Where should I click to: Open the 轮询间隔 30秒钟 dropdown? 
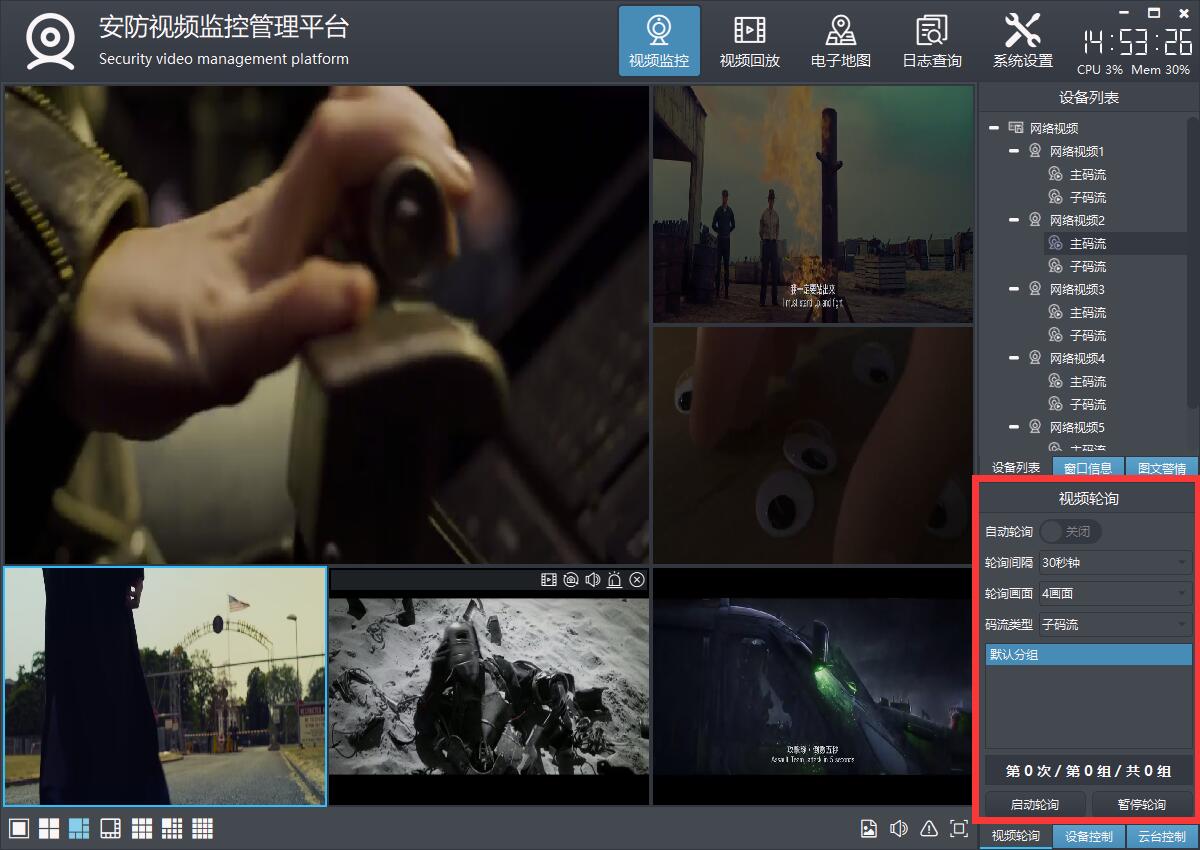point(1114,563)
